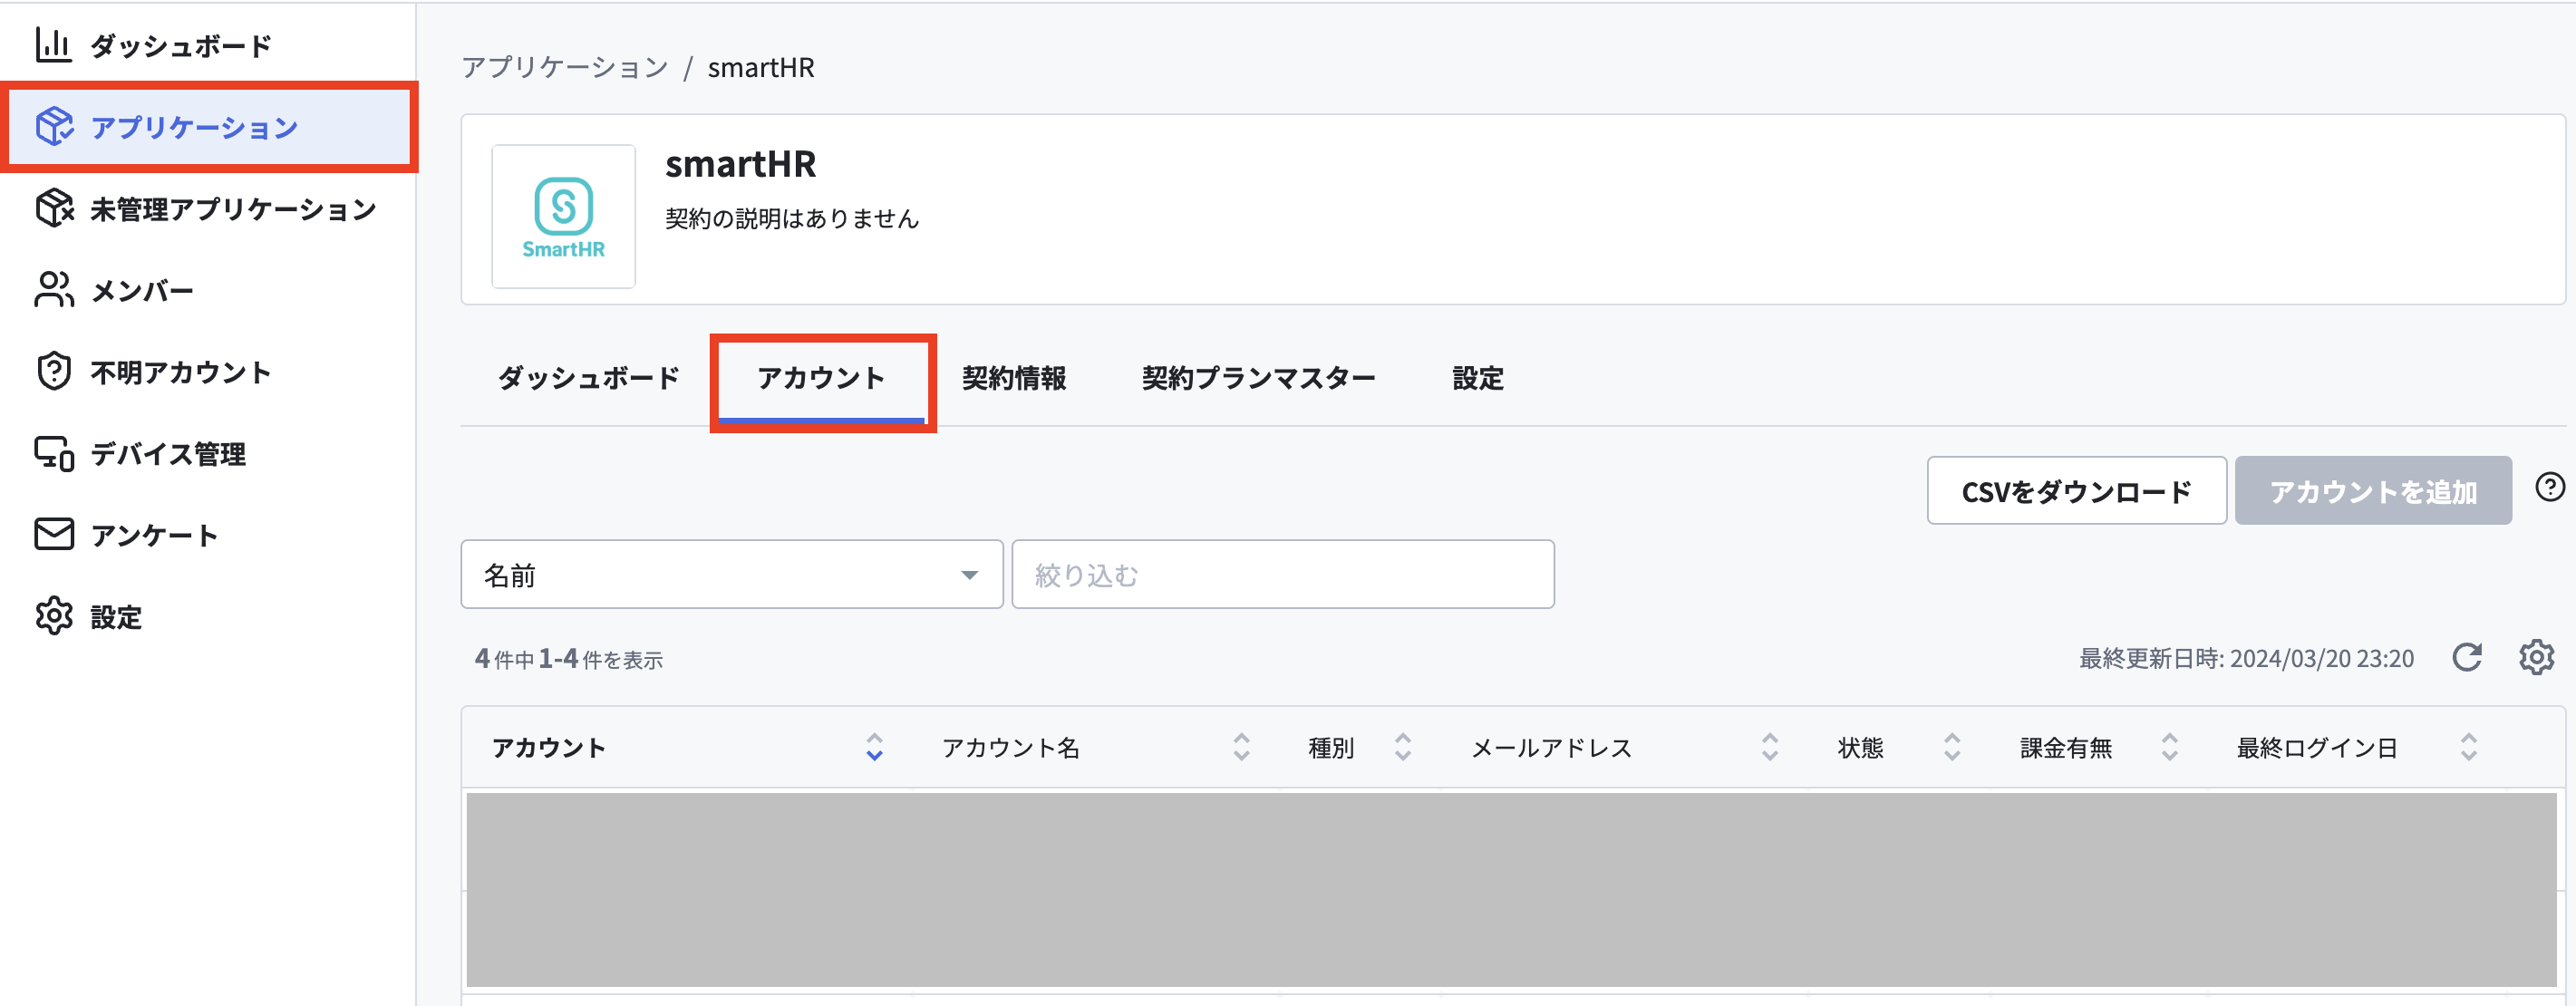The width and height of the screenshot is (2576, 1006).
Task: Open the 契約プランマスター tab
Action: click(1258, 378)
